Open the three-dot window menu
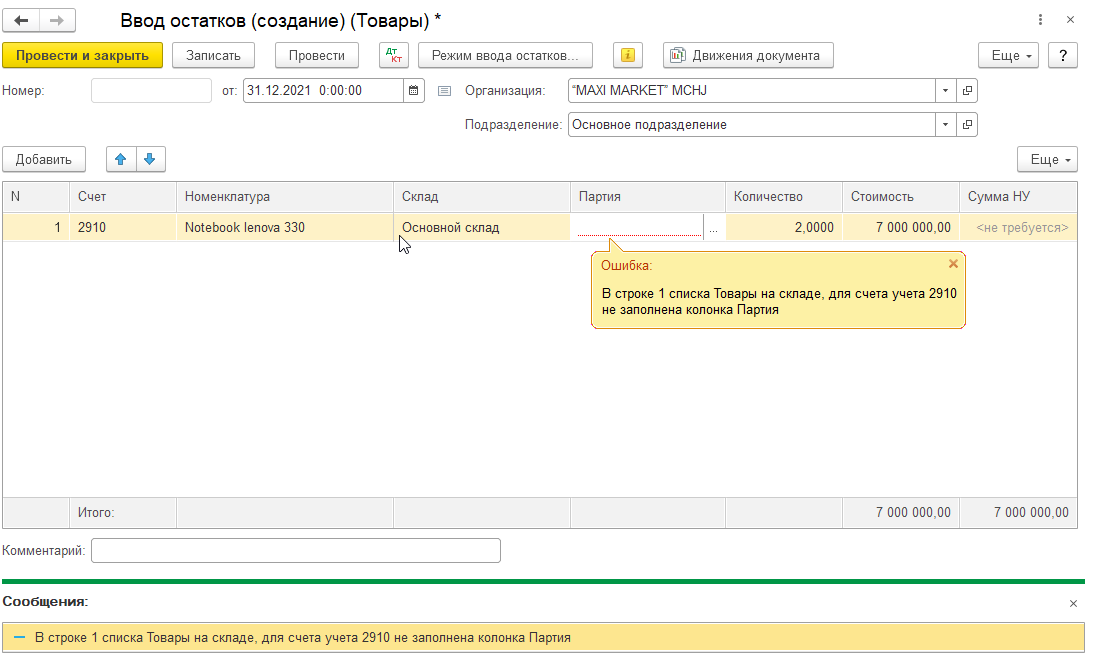 coord(1041,20)
